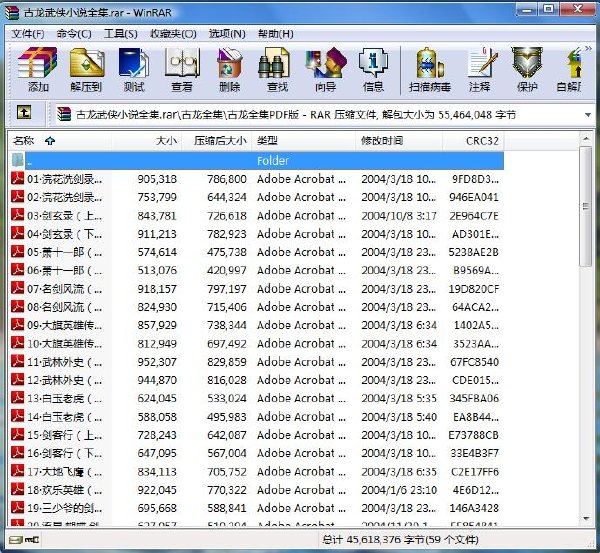The height and width of the screenshot is (553, 600).
Task: Click PDF icon of 09·大旗英雄传 file
Action: pyautogui.click(x=17, y=325)
